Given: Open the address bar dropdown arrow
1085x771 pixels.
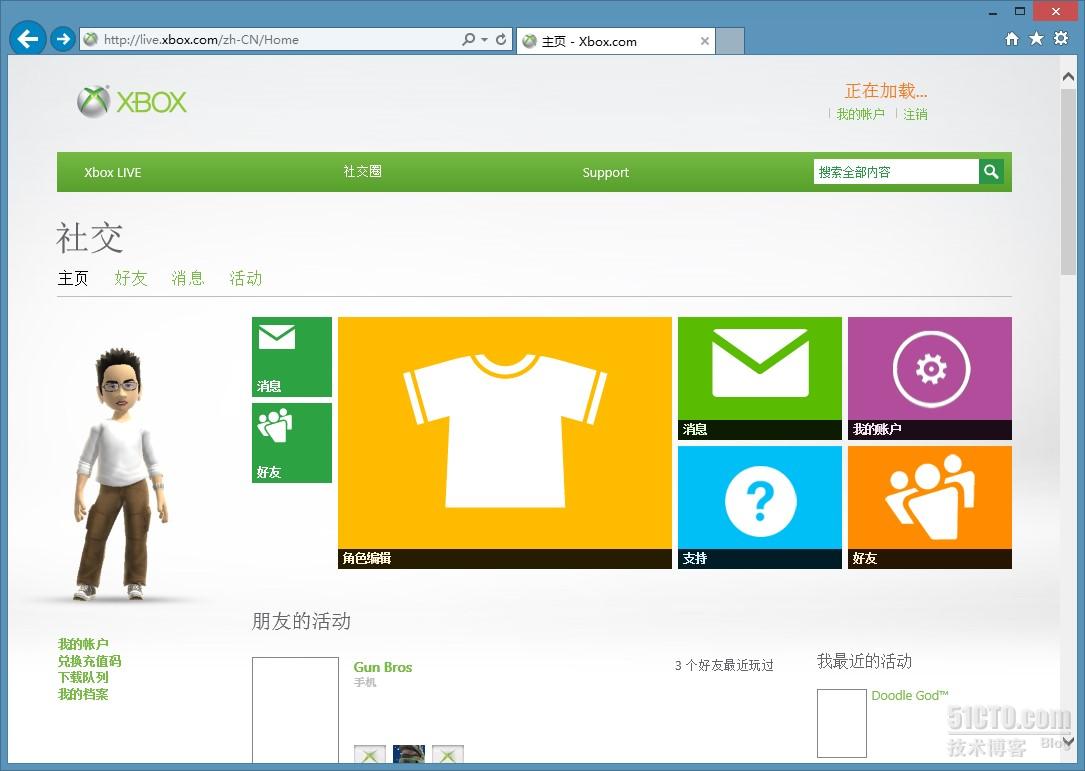Looking at the screenshot, I should [484, 40].
